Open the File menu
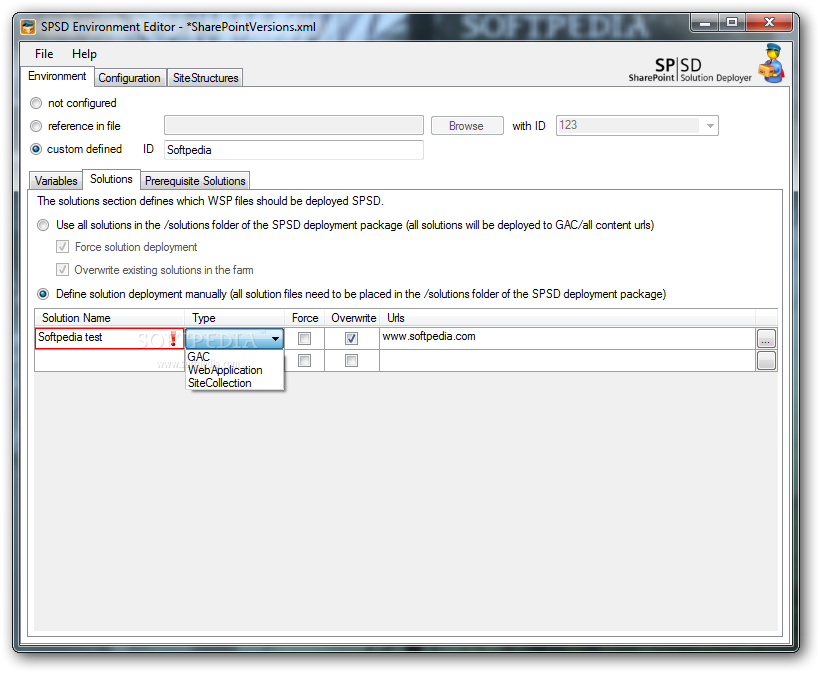Viewport: 820px width, 673px height. [x=44, y=54]
